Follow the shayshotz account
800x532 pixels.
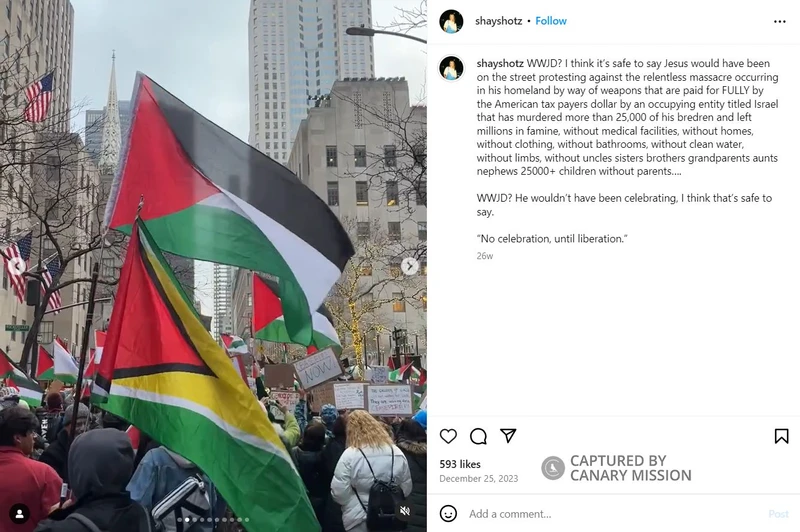(551, 21)
